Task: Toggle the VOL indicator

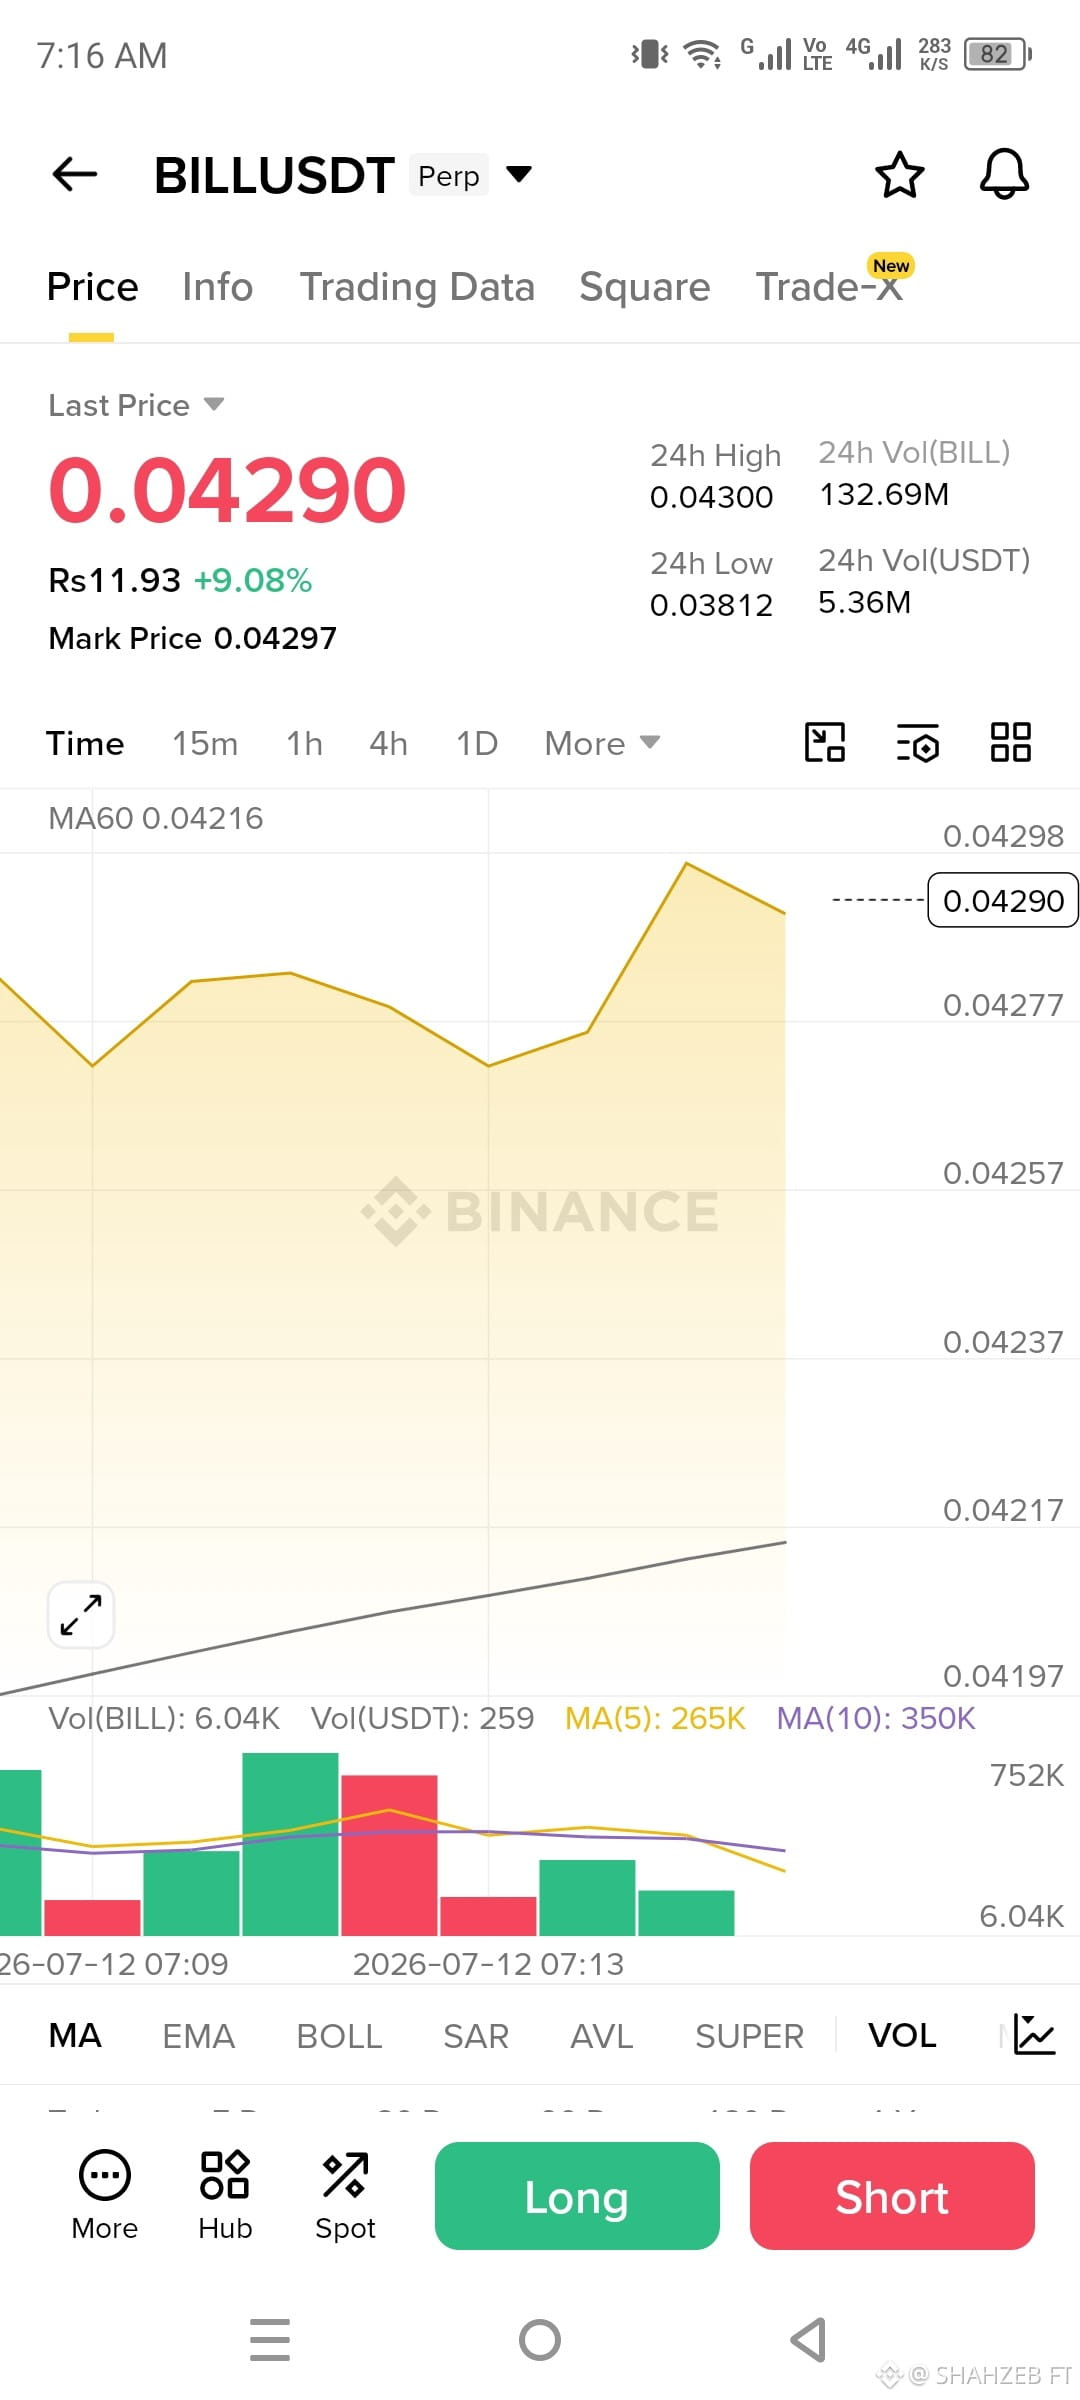Action: [x=902, y=2035]
